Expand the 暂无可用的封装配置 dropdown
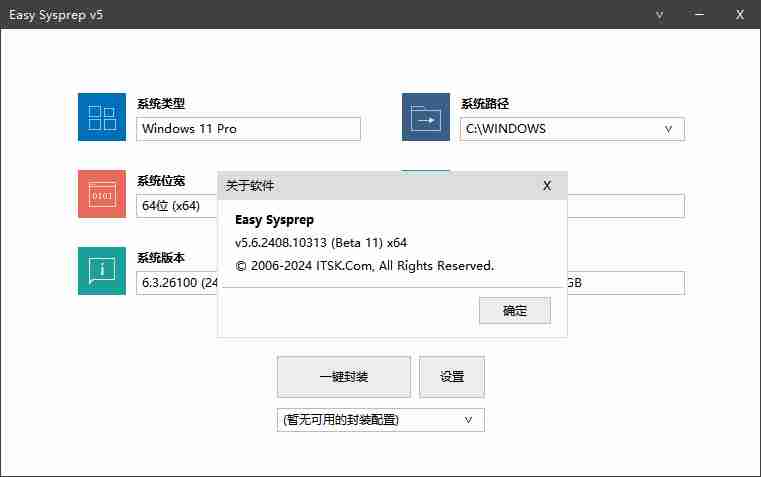 tap(468, 420)
